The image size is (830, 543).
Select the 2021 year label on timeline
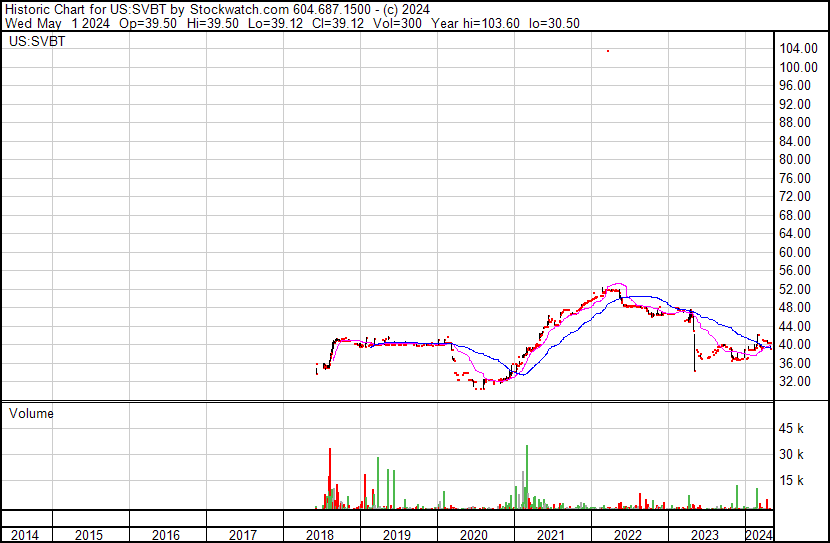(x=551, y=535)
